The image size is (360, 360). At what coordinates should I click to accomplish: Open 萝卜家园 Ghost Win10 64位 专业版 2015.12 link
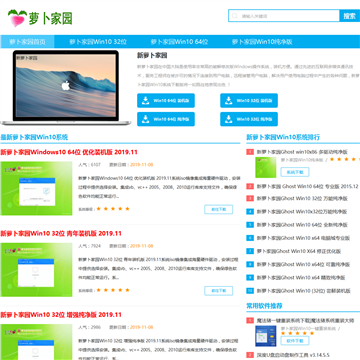[x=307, y=186]
